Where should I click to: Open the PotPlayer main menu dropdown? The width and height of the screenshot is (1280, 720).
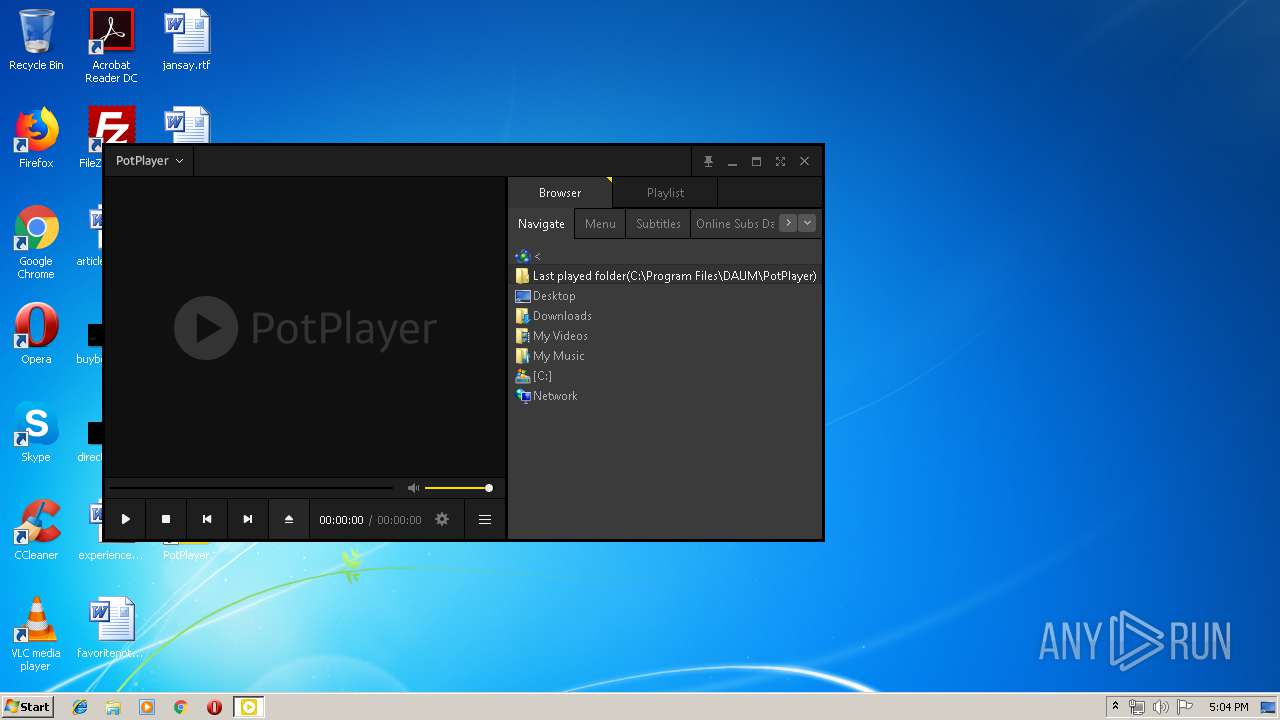[149, 161]
